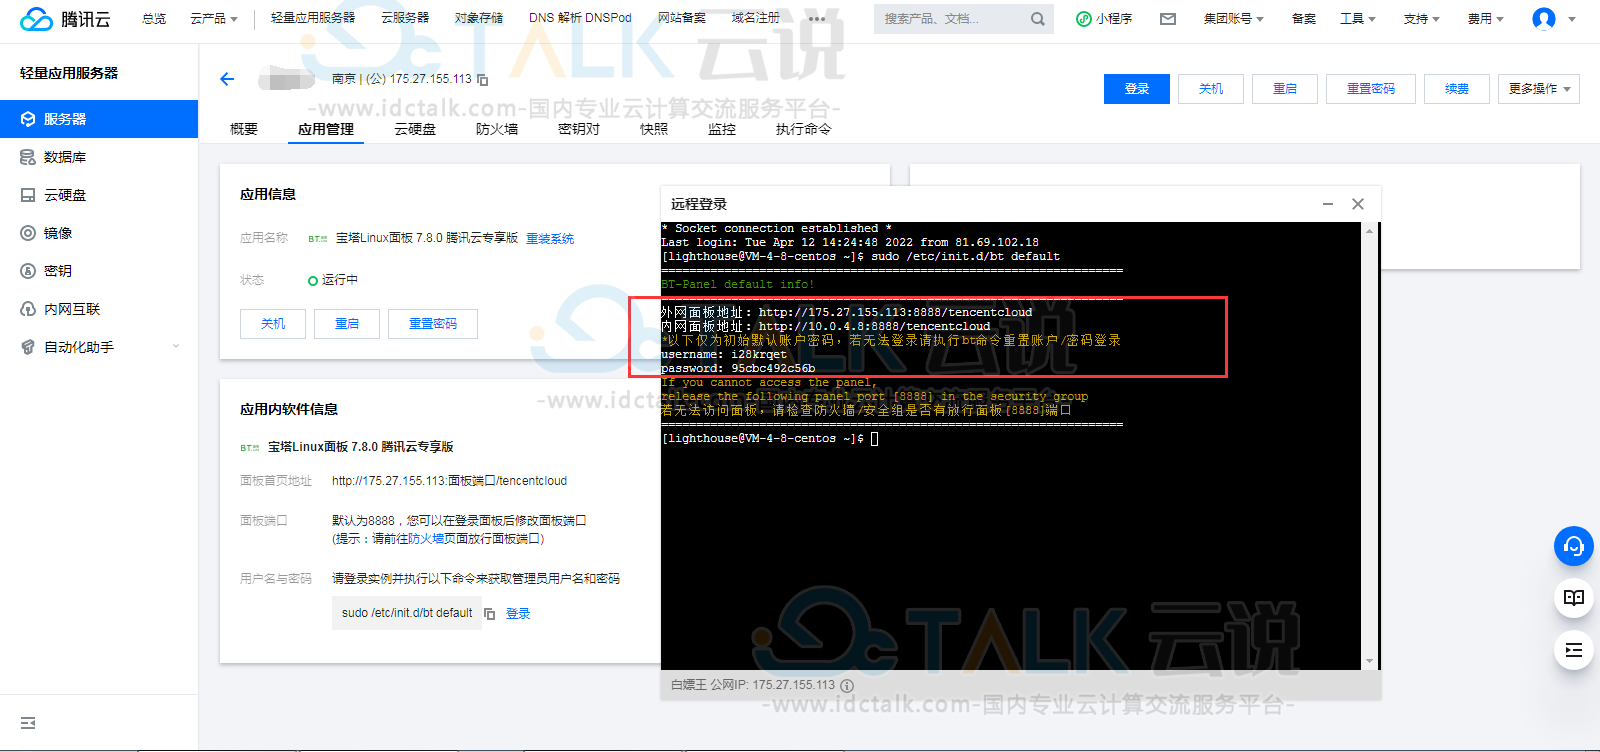Open 数据库 in the sidebar

(x=99, y=157)
